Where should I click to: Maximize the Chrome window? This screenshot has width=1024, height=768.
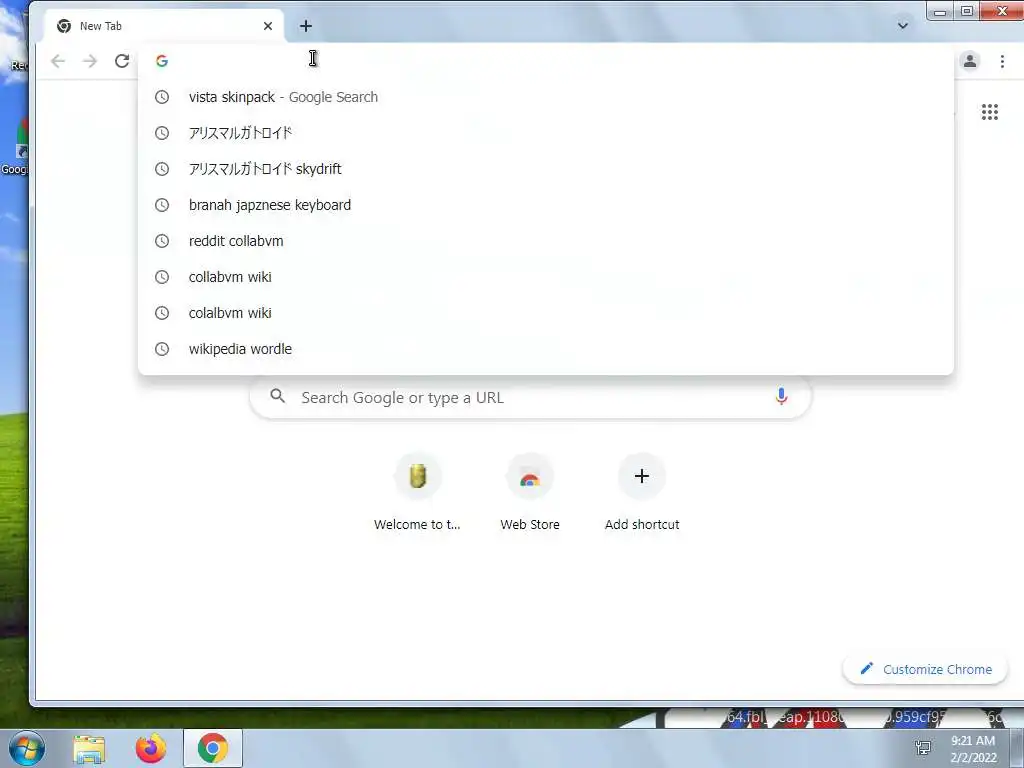point(967,11)
